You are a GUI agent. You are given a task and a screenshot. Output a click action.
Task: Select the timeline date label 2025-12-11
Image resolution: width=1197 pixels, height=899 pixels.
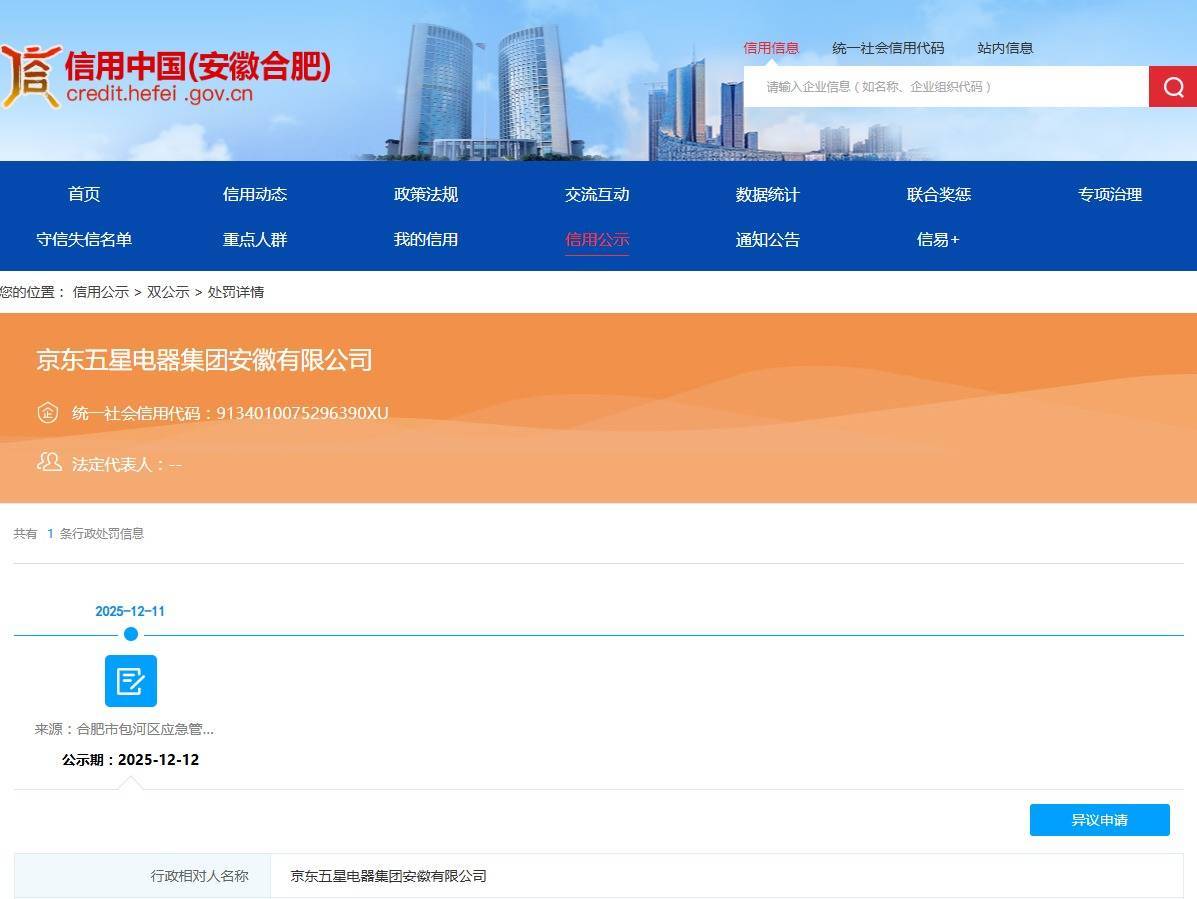tap(131, 611)
